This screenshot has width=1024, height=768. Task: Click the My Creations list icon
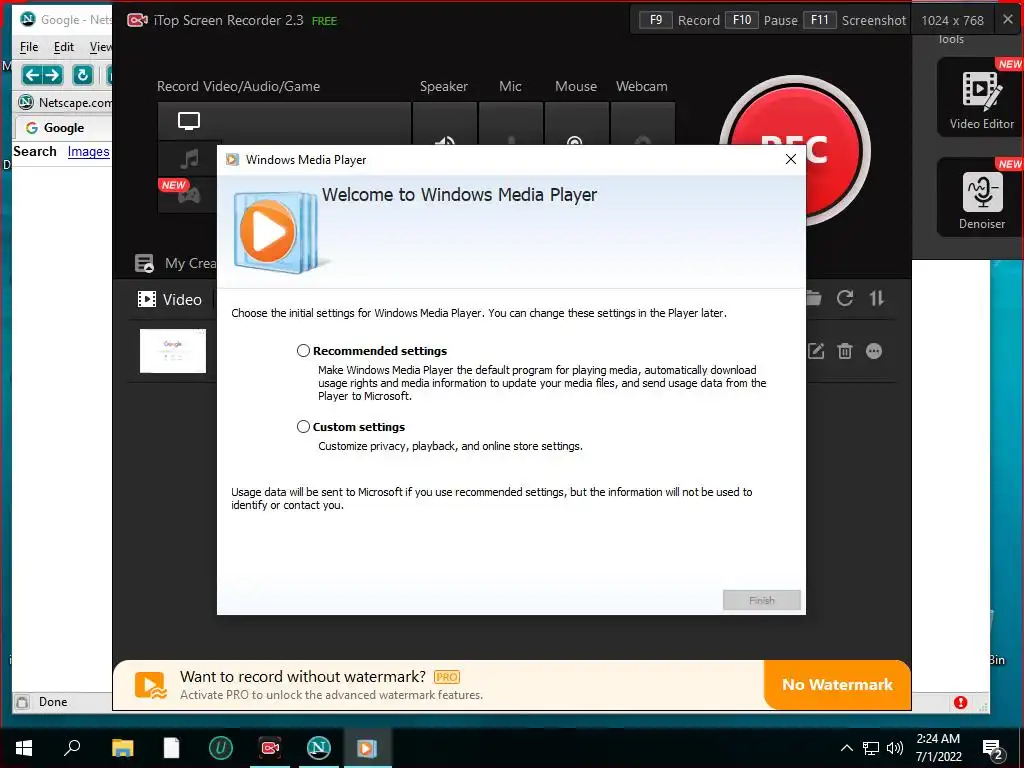pyautogui.click(x=144, y=263)
